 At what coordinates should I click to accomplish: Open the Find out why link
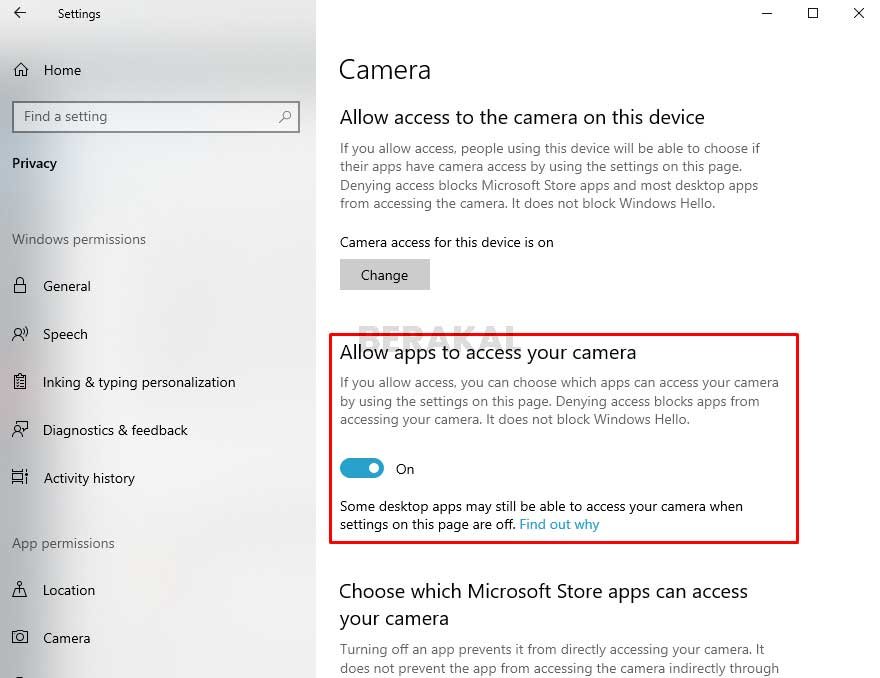559,524
